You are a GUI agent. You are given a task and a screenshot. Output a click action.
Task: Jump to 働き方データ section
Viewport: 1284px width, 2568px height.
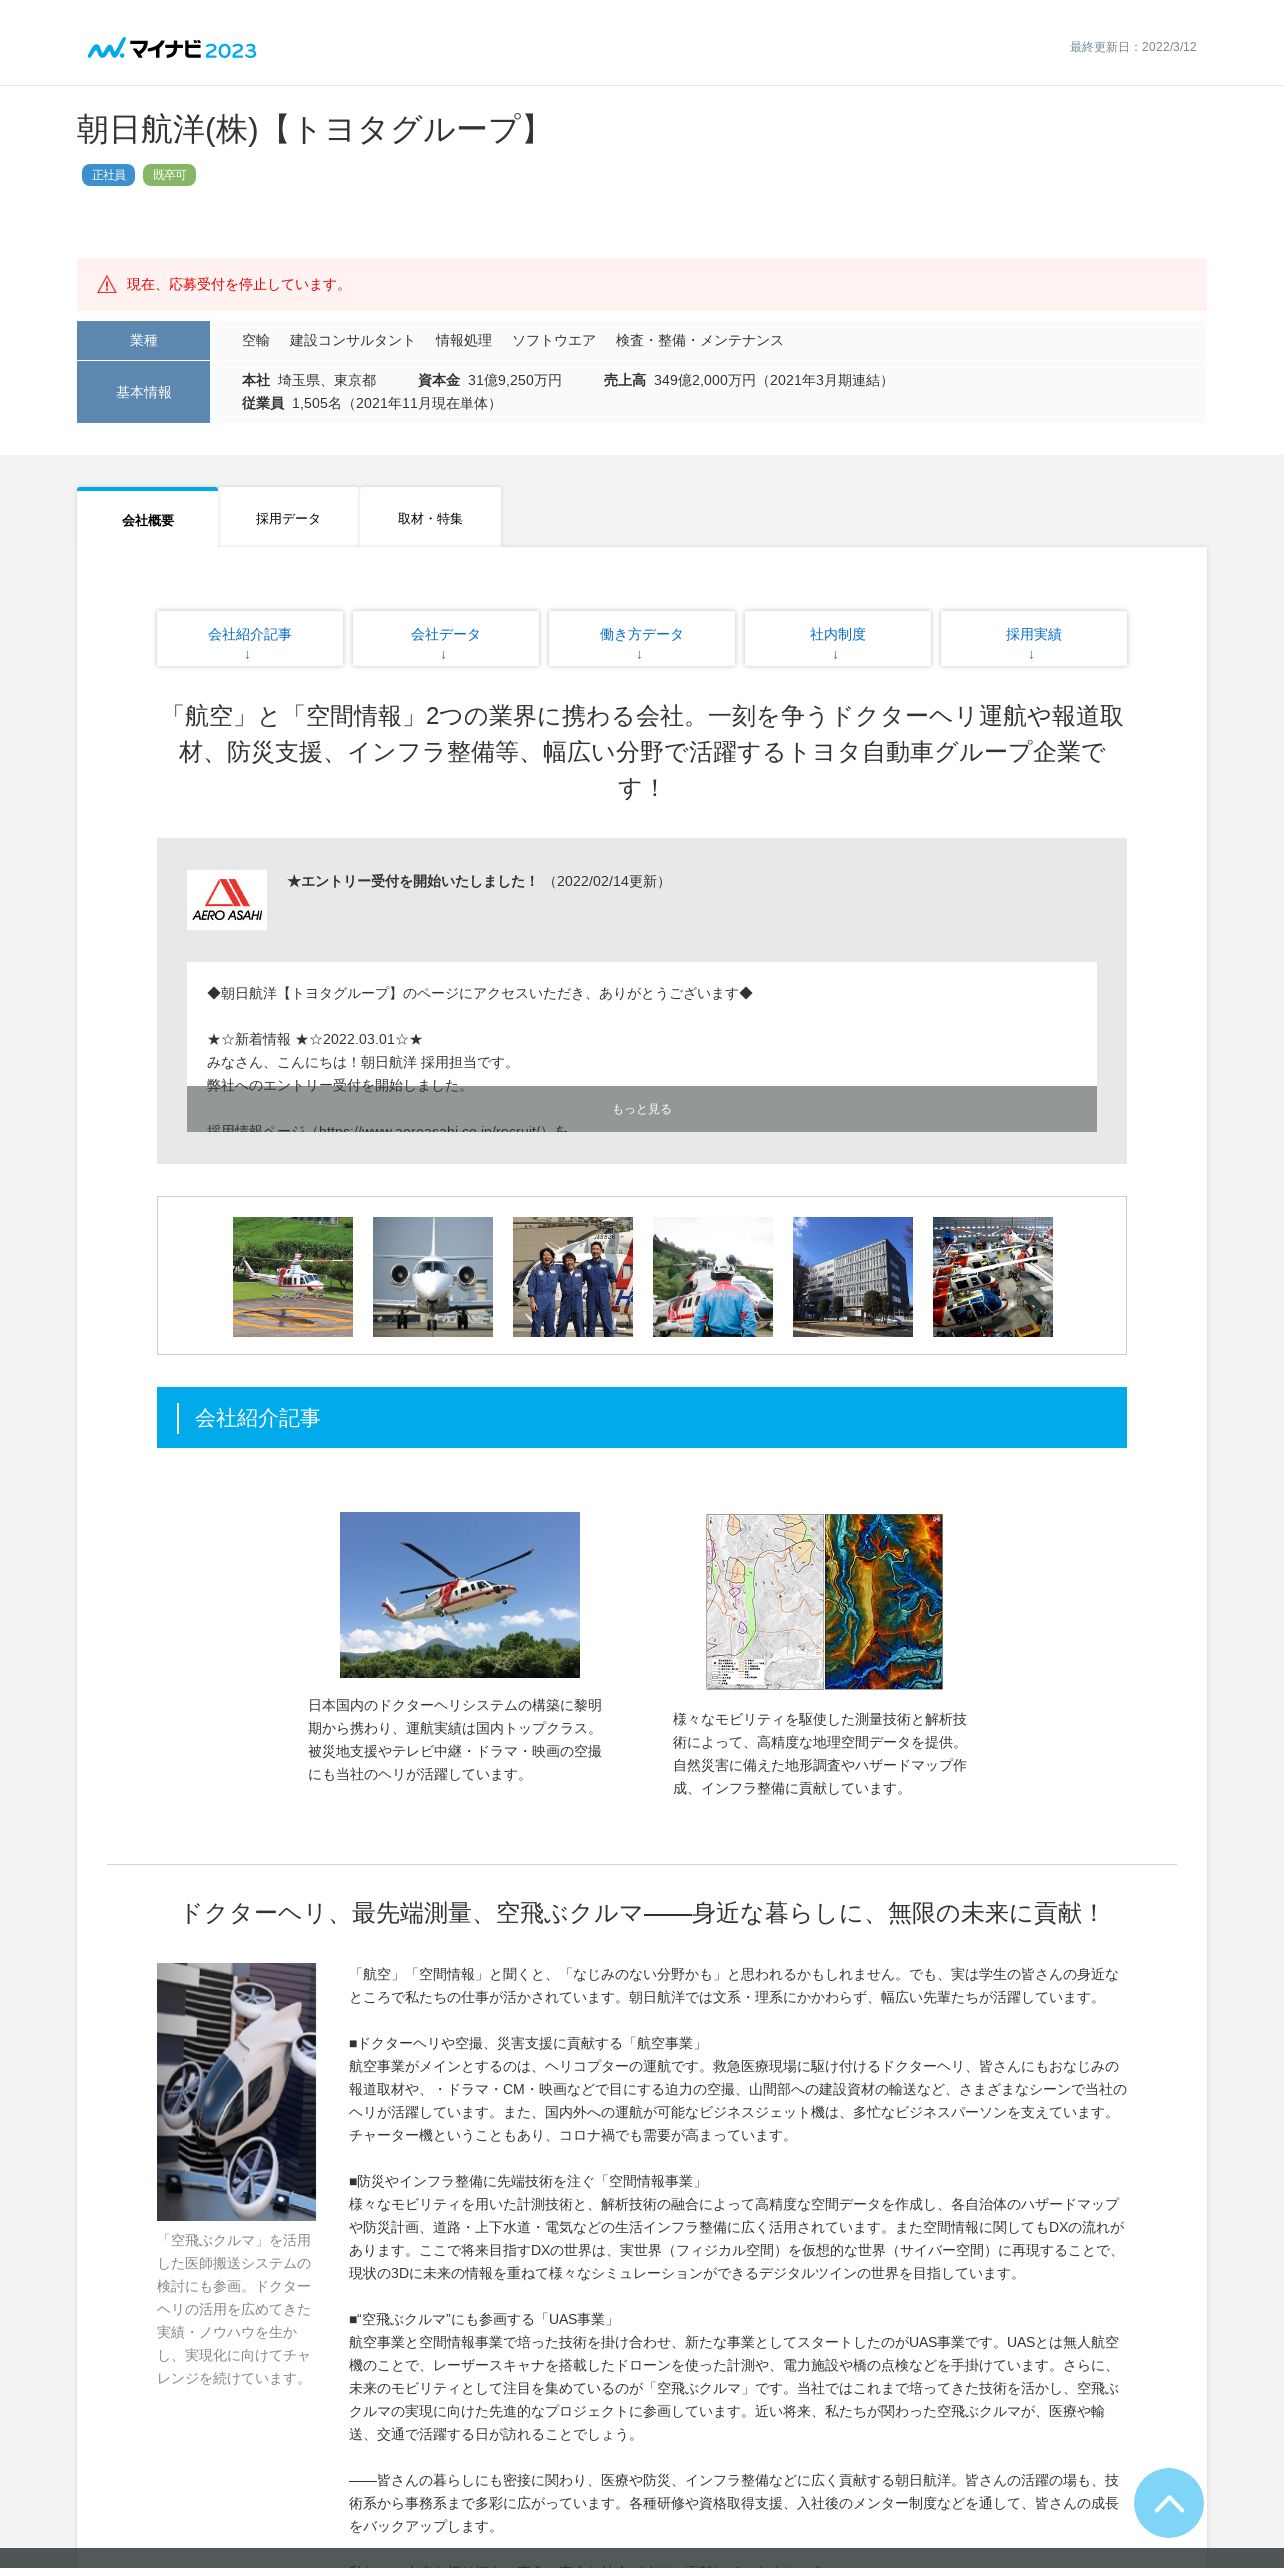pos(642,638)
